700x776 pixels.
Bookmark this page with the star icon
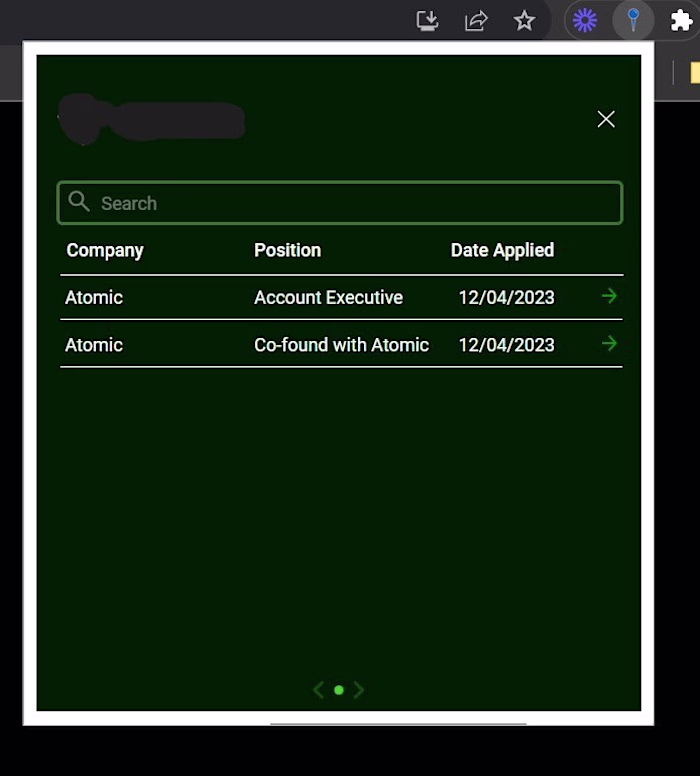click(x=524, y=21)
